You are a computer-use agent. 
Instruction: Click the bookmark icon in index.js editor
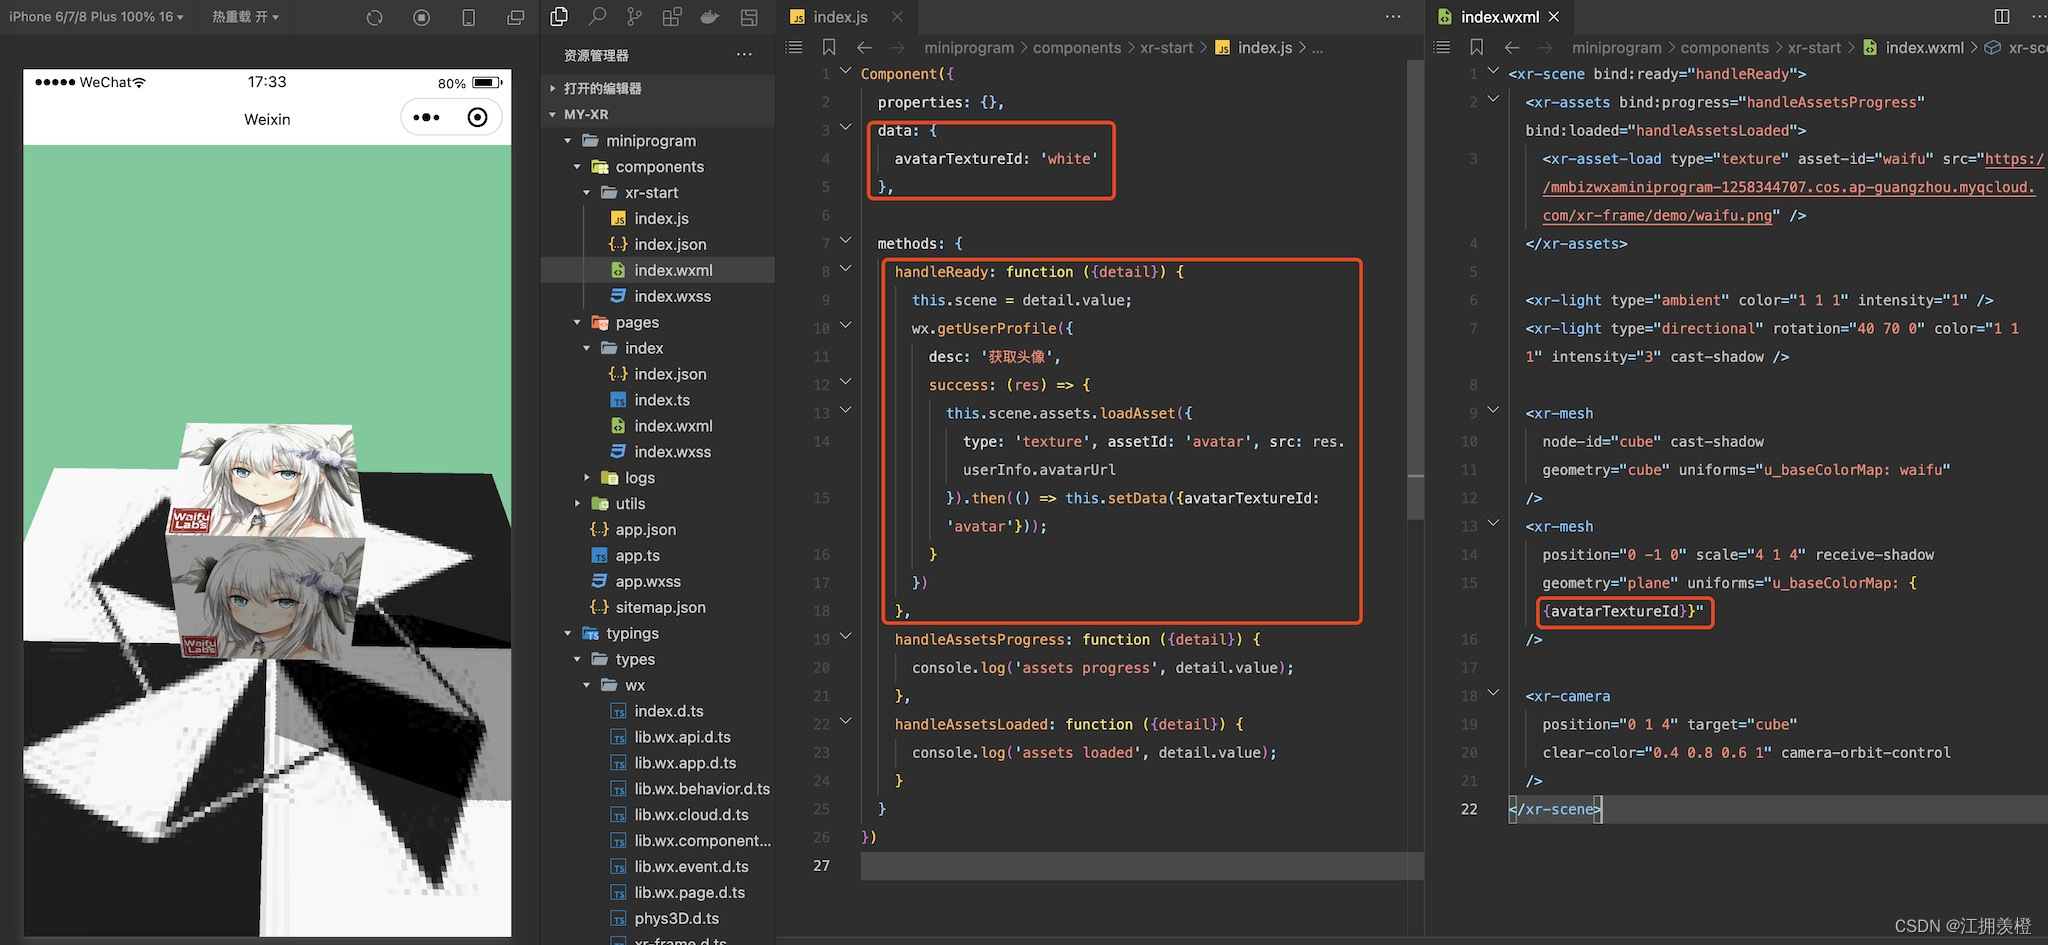829,47
